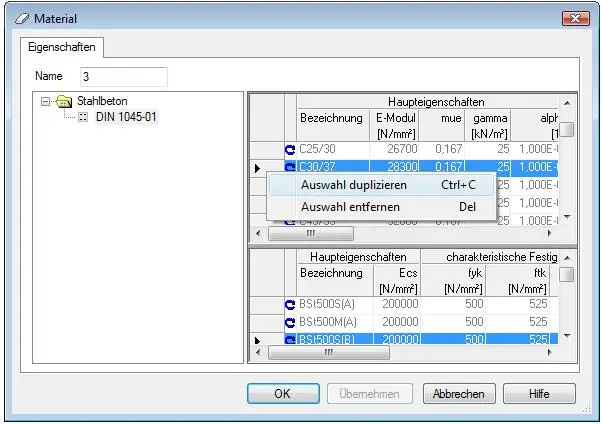602x424 pixels.
Task: Click the E-Modul column header
Action: (x=395, y=126)
